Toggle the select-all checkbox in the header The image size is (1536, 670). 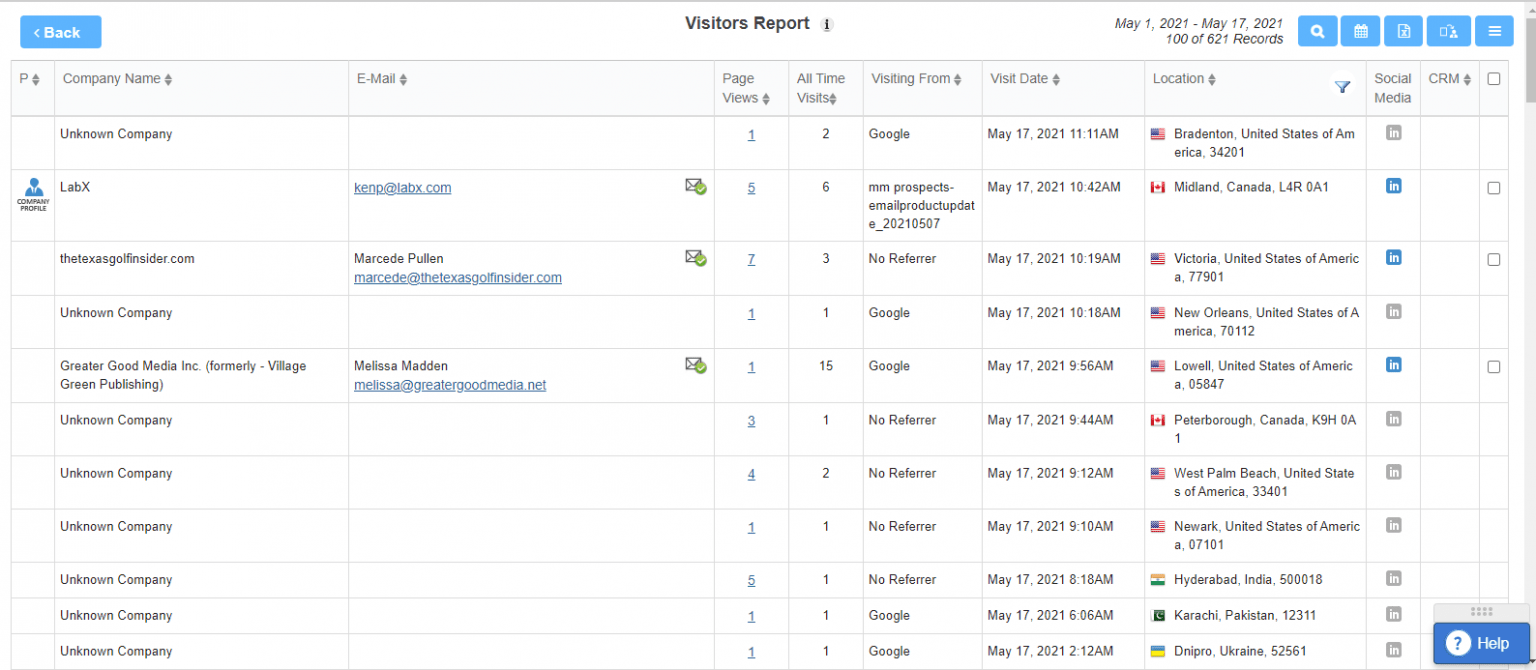pyautogui.click(x=1494, y=78)
